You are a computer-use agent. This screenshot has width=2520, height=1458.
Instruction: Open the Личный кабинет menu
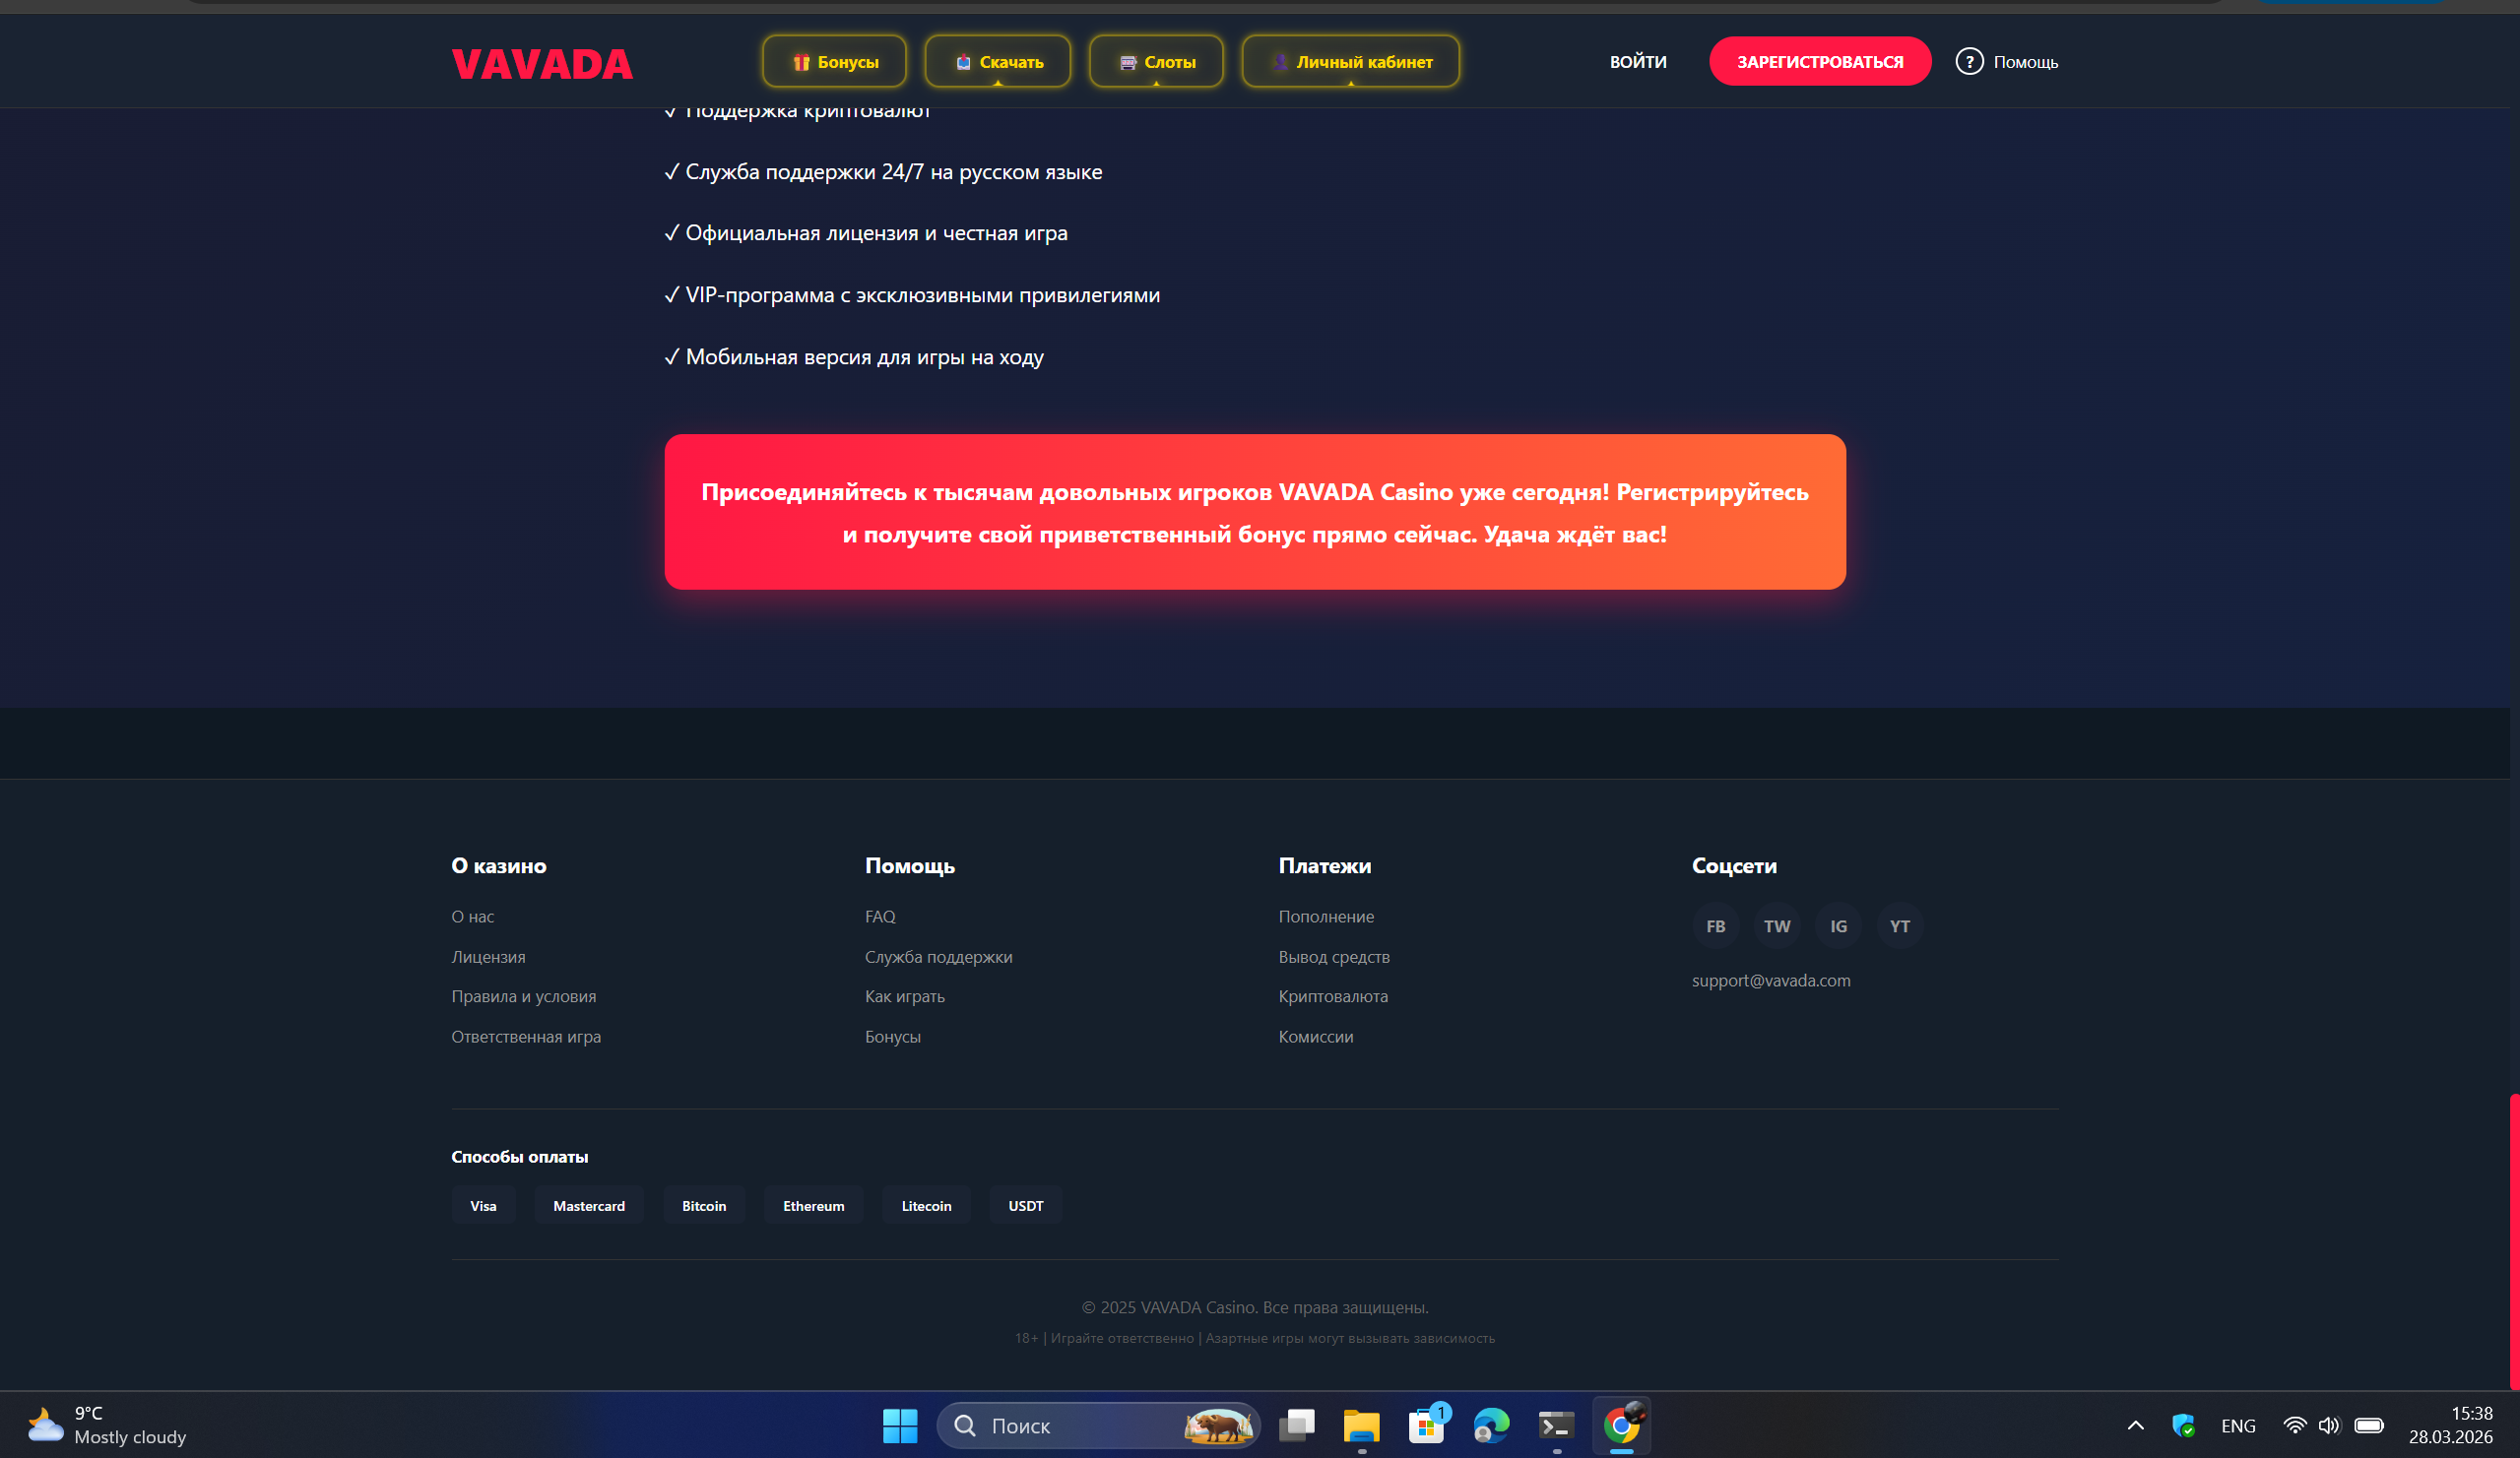(1350, 62)
